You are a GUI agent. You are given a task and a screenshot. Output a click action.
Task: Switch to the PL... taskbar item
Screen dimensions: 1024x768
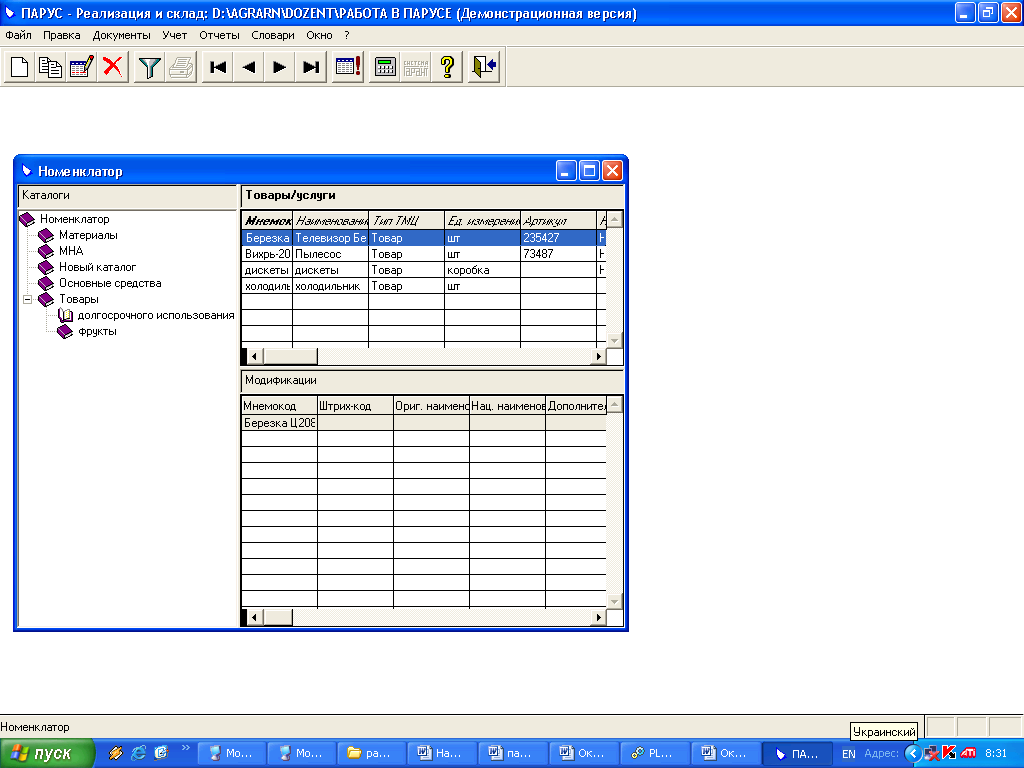point(655,754)
